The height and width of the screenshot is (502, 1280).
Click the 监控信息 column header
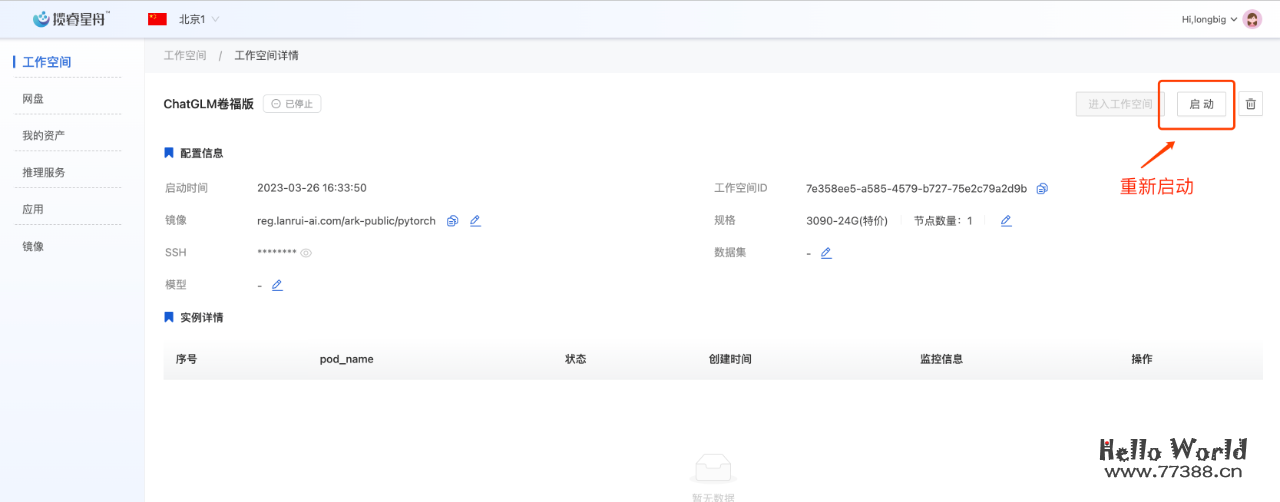coord(941,359)
